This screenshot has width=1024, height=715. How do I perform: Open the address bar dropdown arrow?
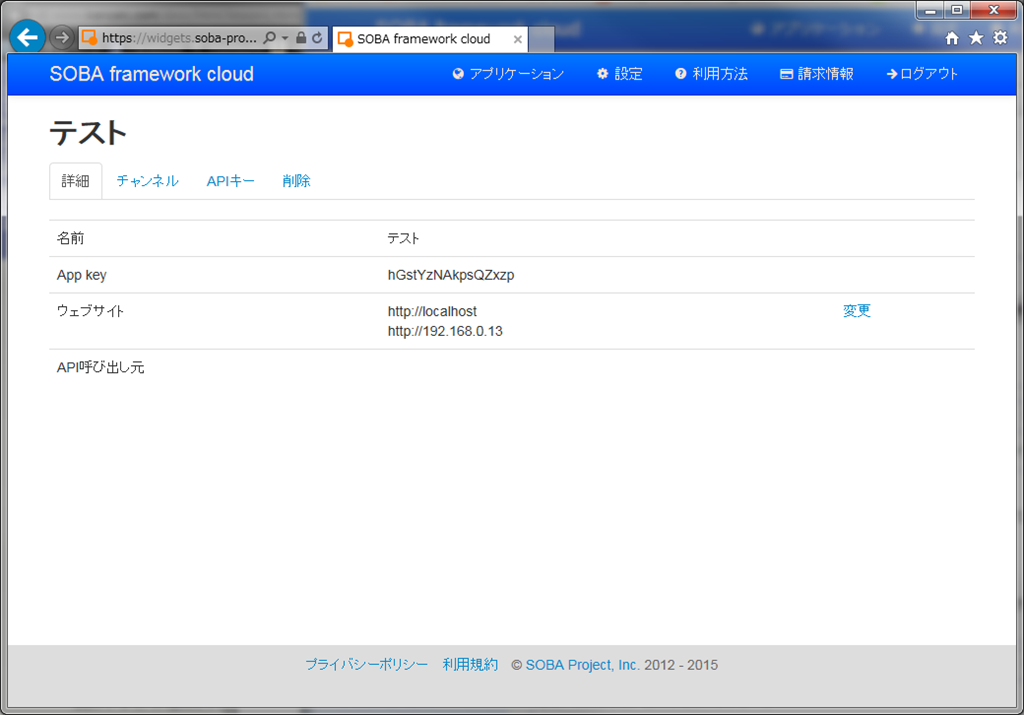[285, 39]
